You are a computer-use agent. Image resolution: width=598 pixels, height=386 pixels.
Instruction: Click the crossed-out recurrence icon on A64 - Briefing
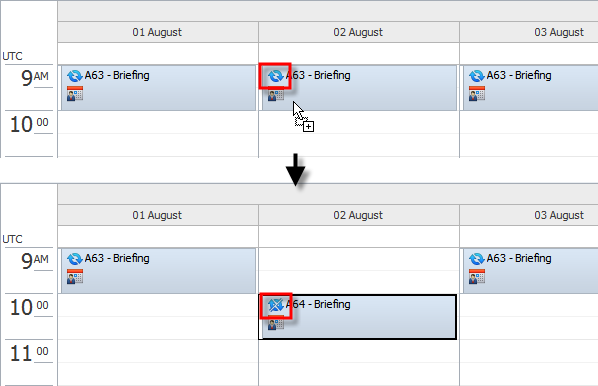(275, 305)
